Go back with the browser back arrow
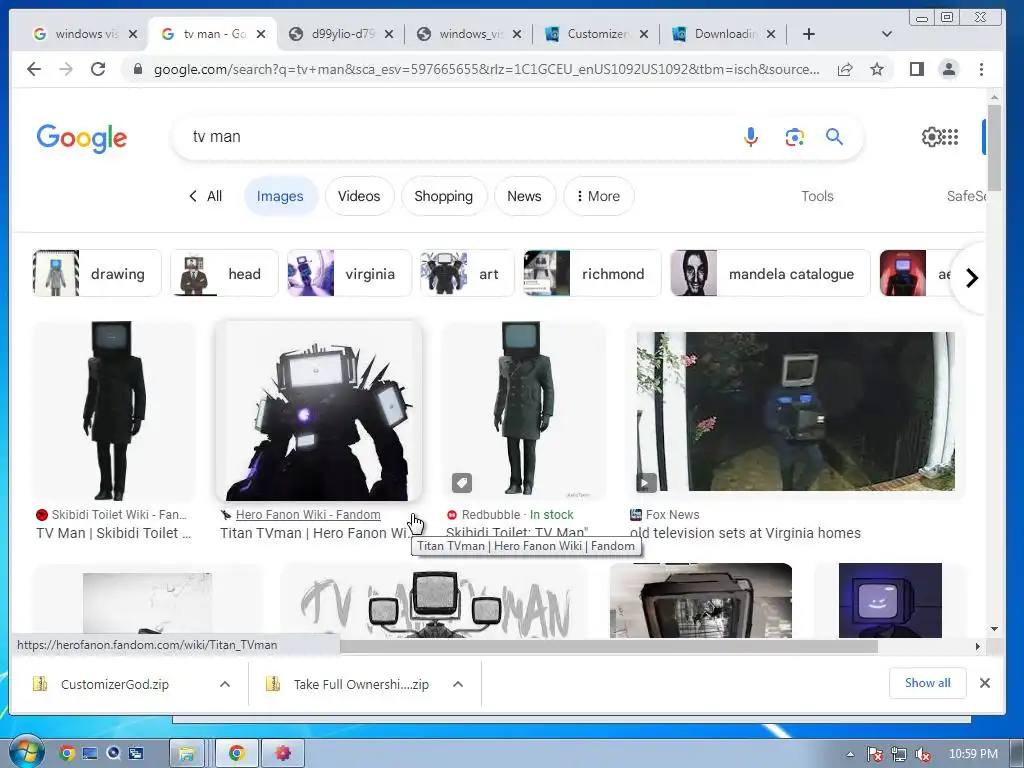This screenshot has width=1024, height=768. [34, 69]
